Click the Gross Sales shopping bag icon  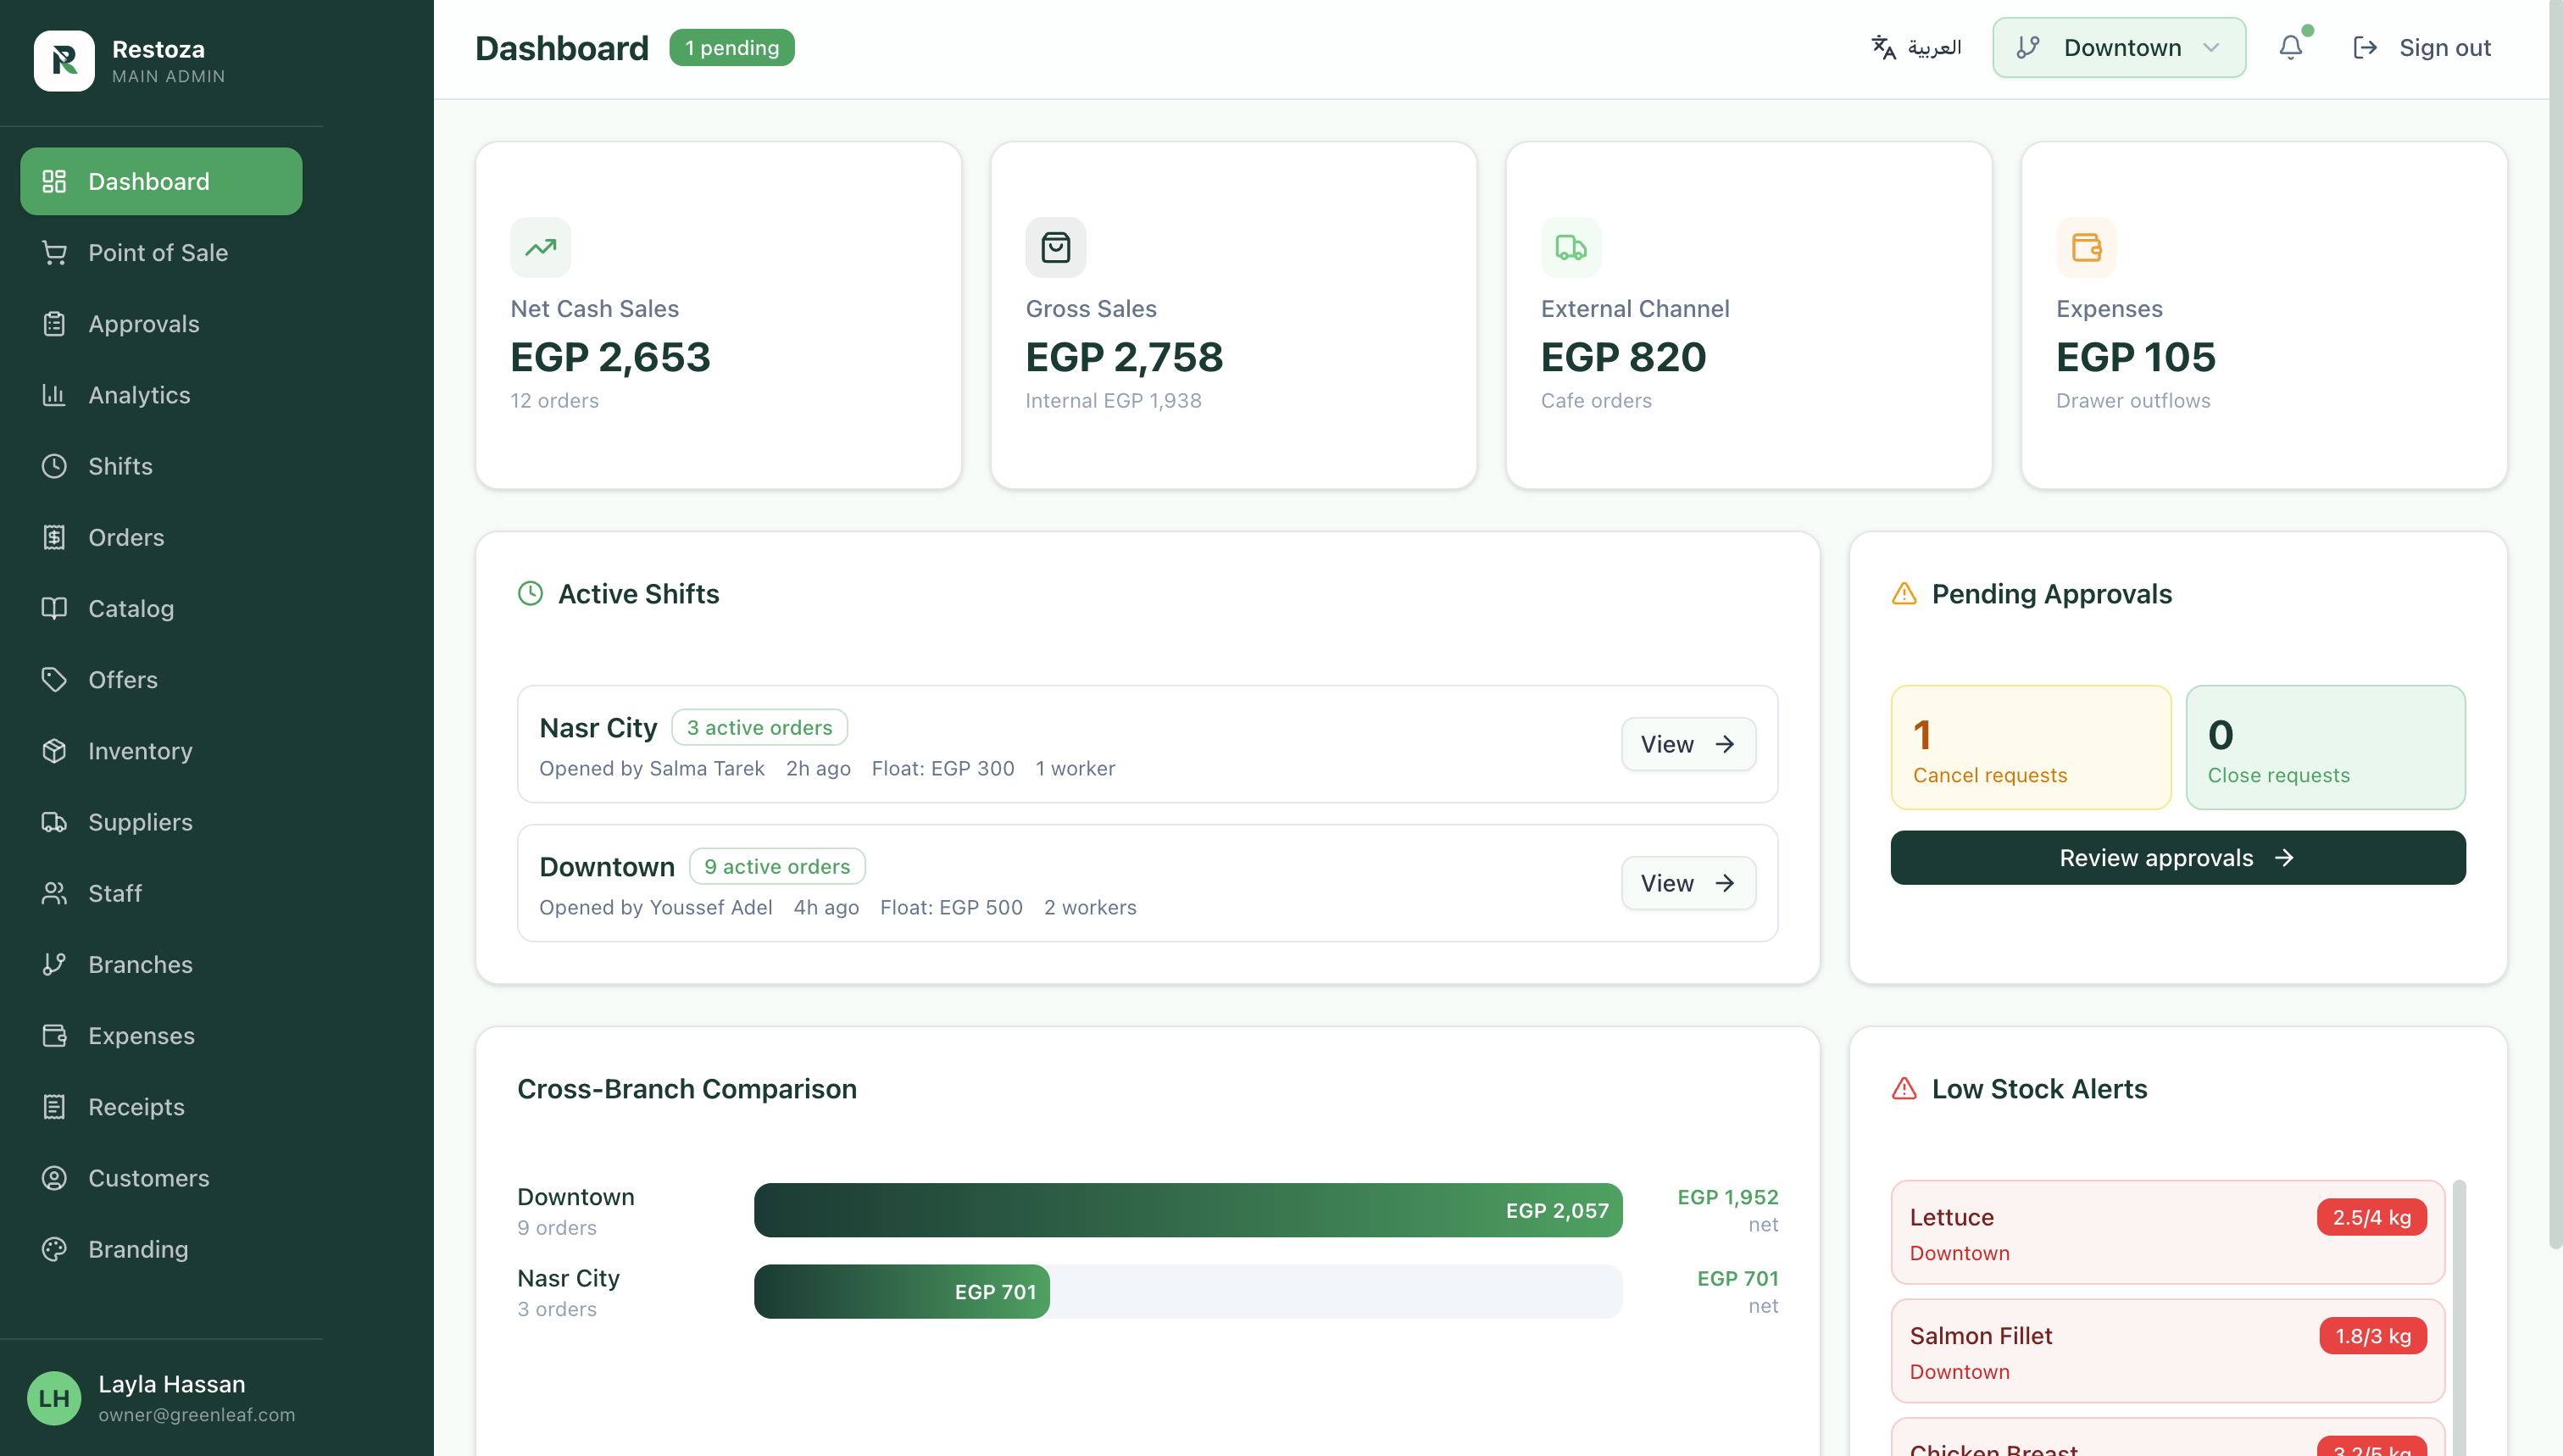(1056, 247)
